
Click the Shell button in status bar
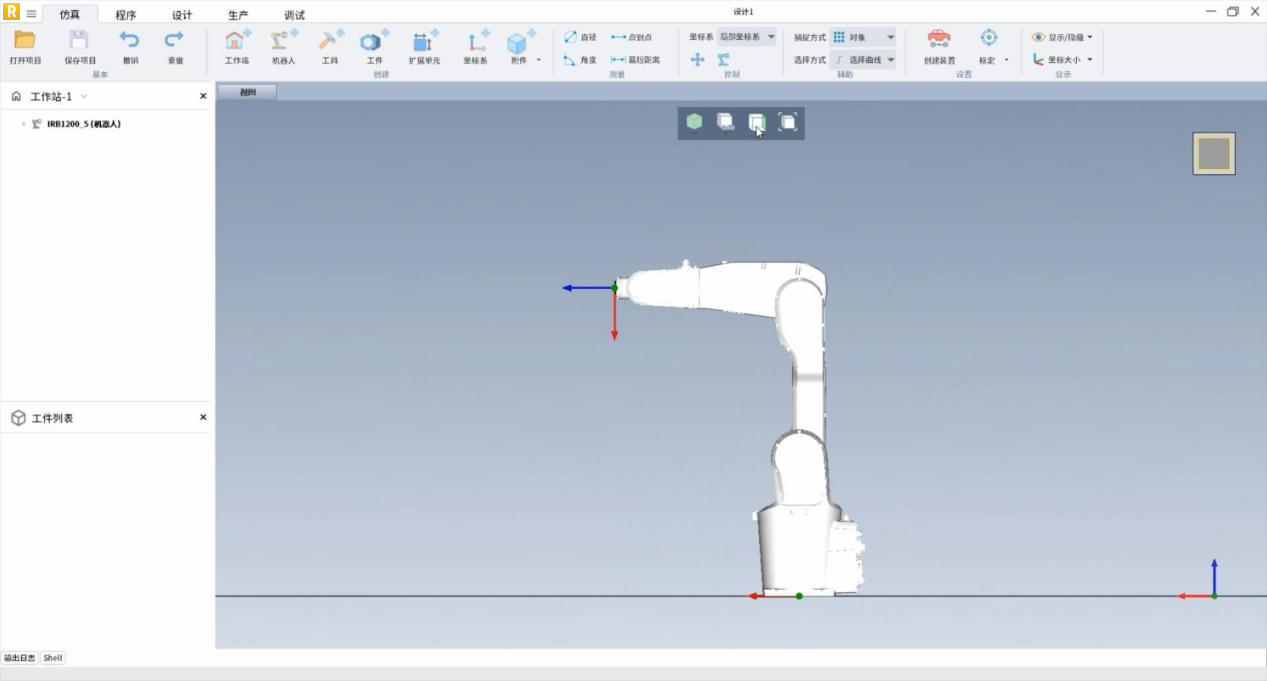(x=53, y=658)
